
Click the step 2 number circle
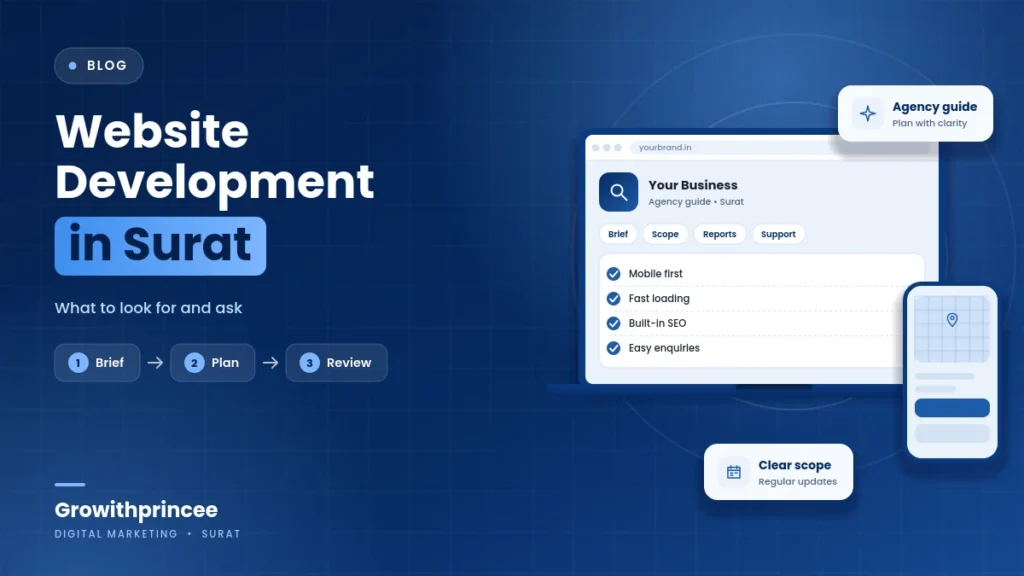pyautogui.click(x=194, y=362)
